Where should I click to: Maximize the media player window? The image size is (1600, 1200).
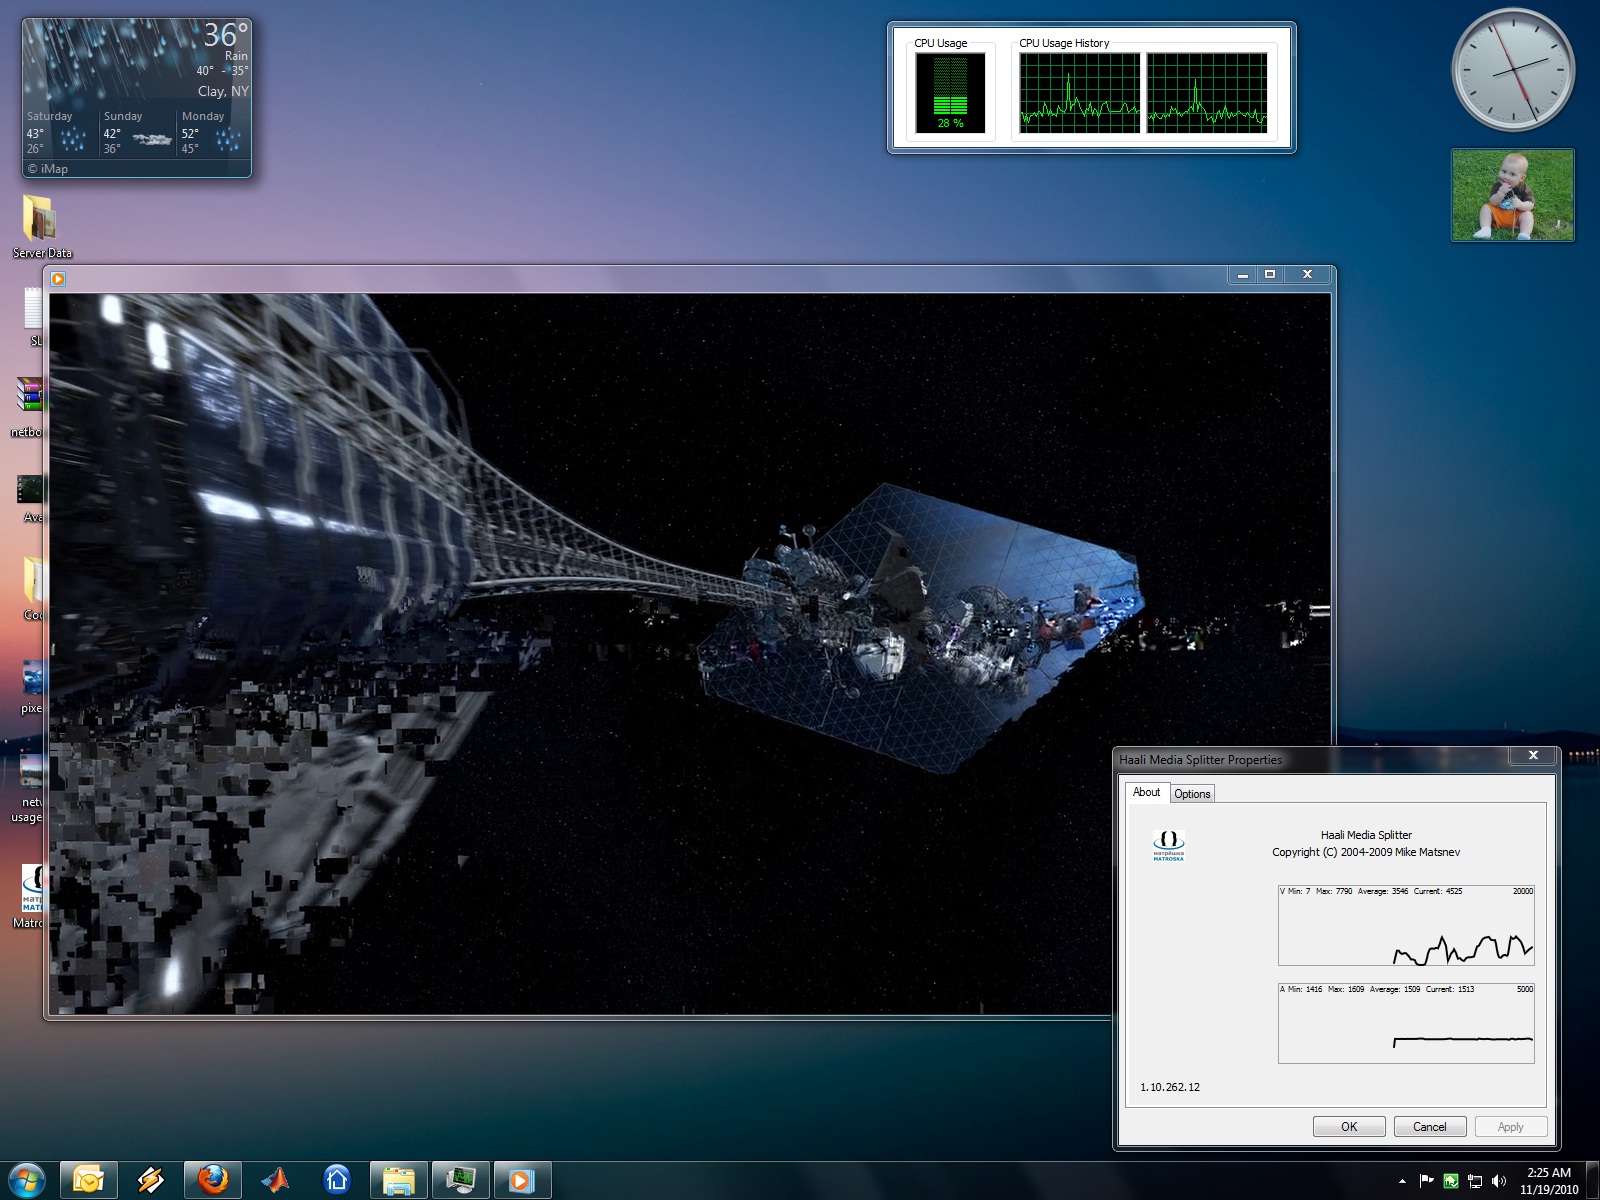point(1270,274)
